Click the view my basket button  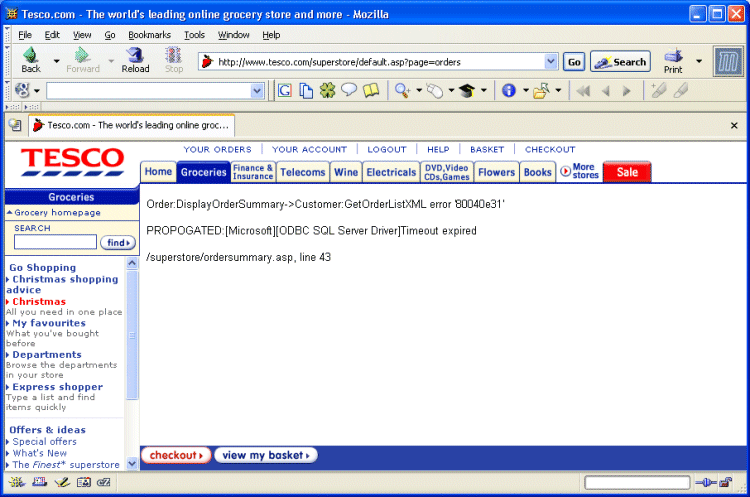(265, 455)
